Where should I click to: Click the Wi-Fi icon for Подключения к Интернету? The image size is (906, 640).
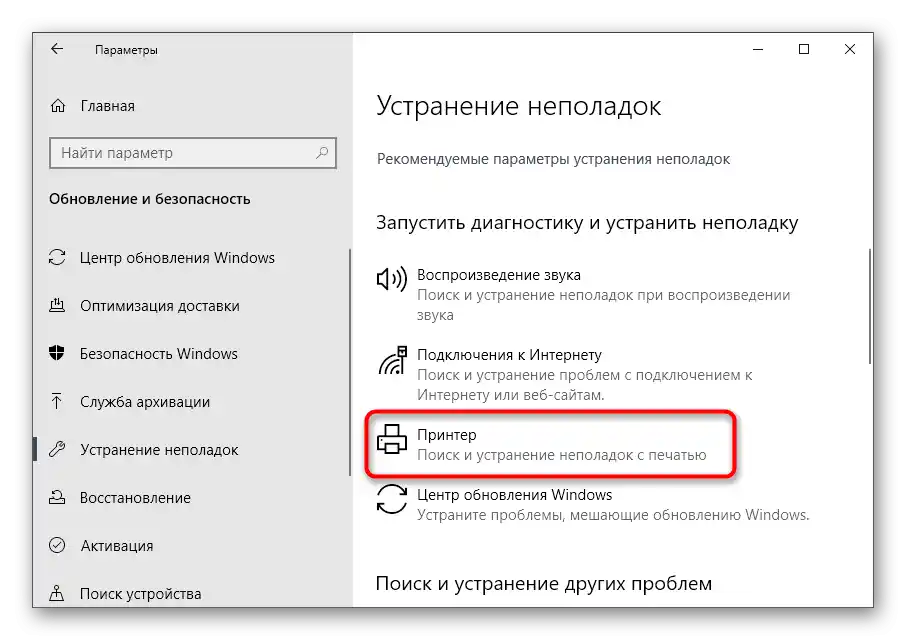click(x=392, y=360)
